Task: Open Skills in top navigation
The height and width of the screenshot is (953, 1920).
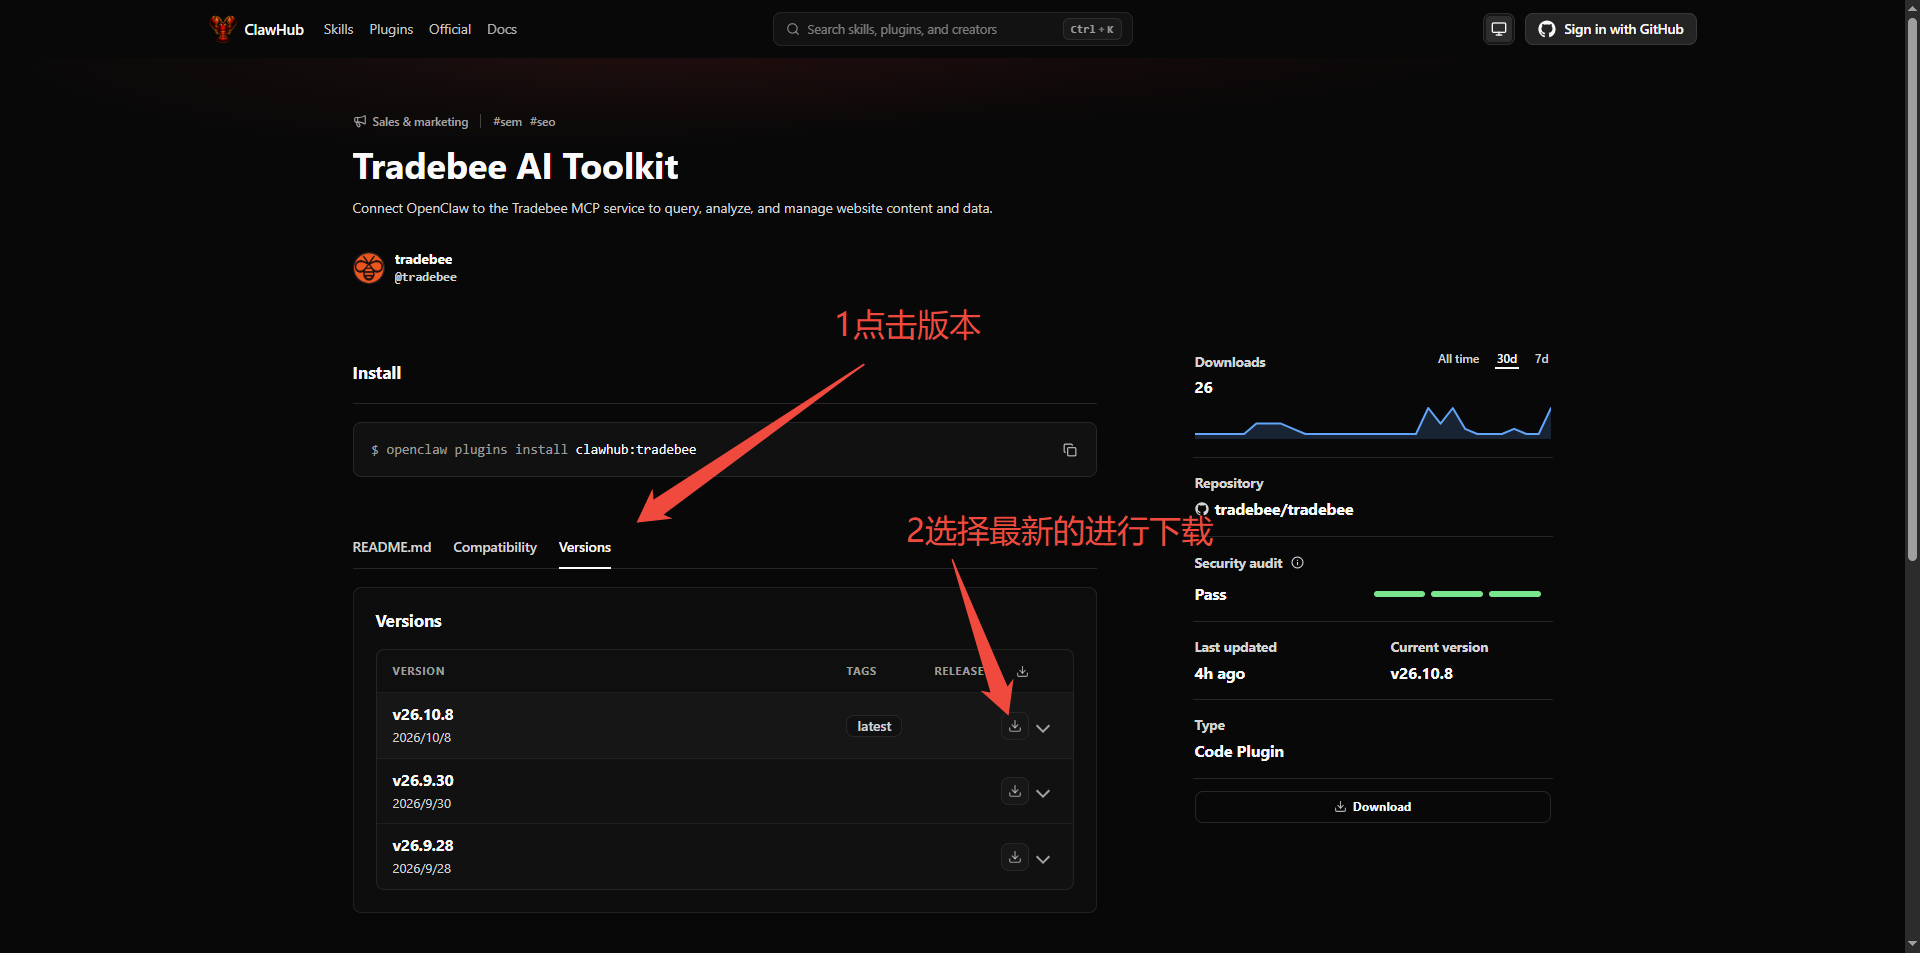Action: [x=338, y=29]
